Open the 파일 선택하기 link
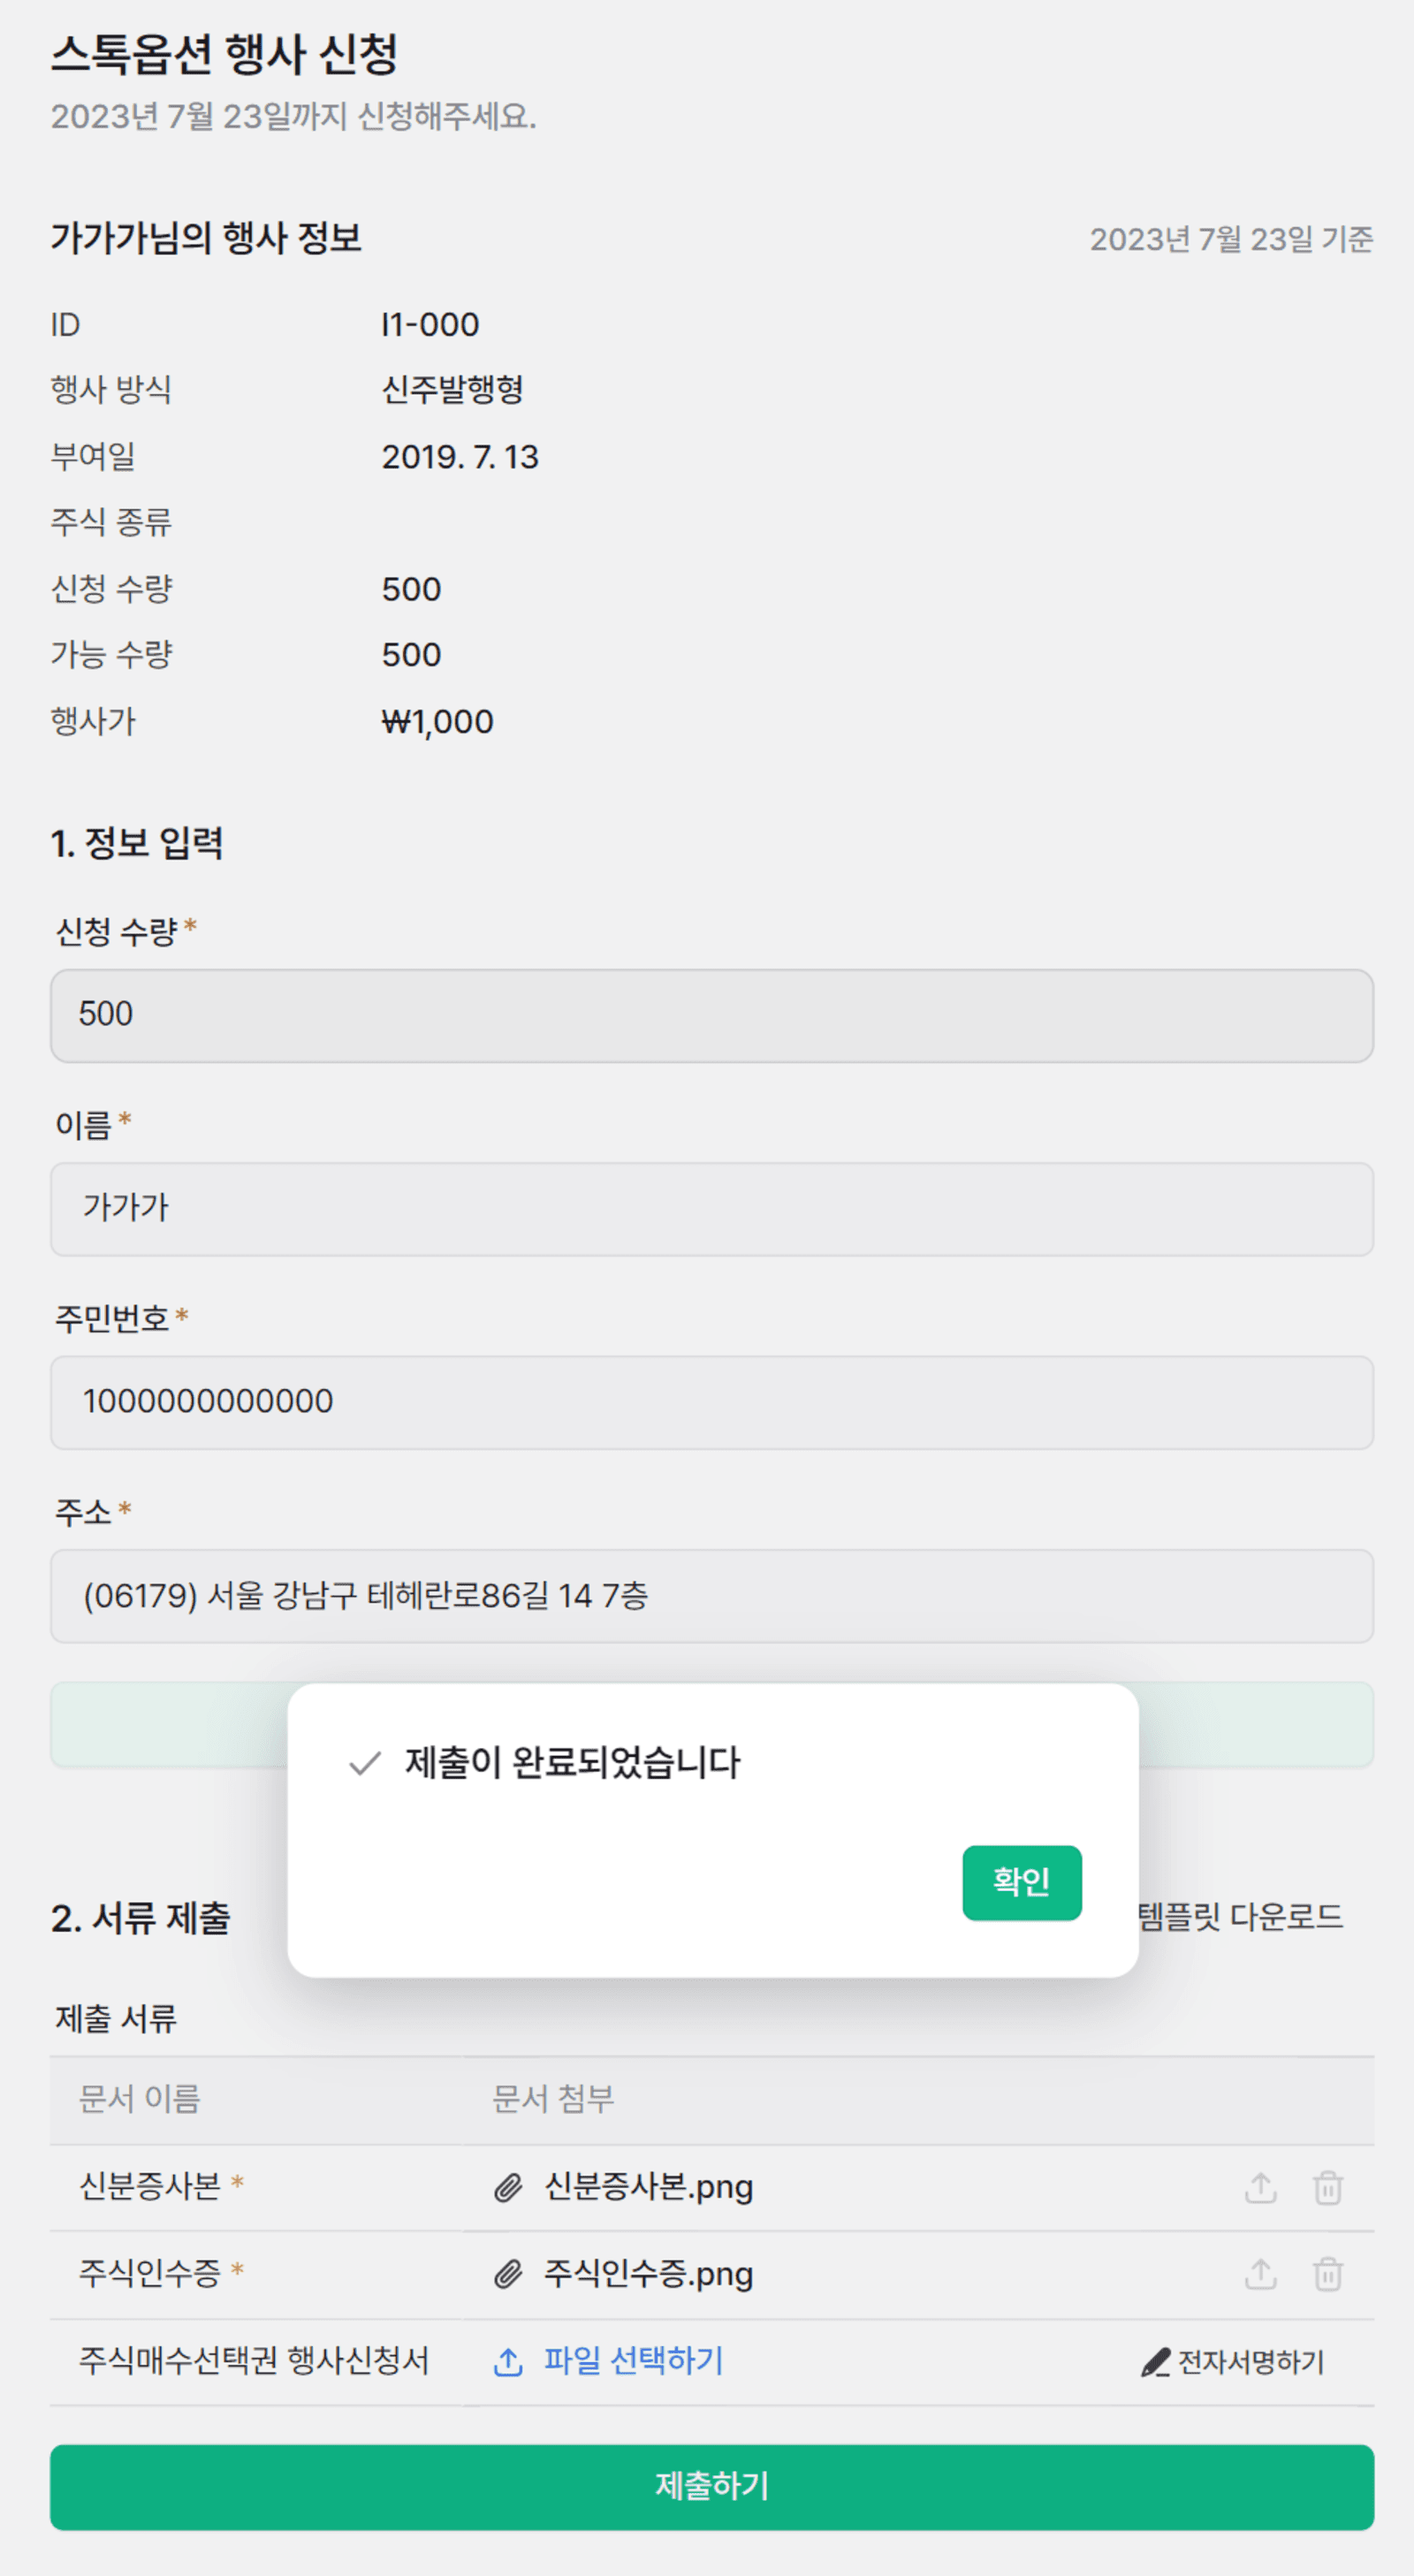Image resolution: width=1414 pixels, height=2576 pixels. click(x=633, y=2361)
